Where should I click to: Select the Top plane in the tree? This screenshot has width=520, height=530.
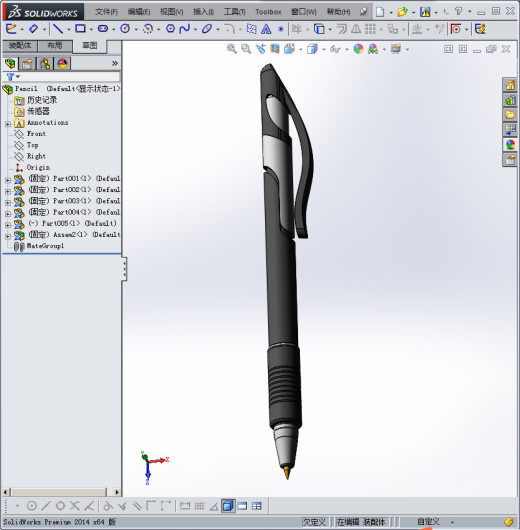click(x=32, y=145)
